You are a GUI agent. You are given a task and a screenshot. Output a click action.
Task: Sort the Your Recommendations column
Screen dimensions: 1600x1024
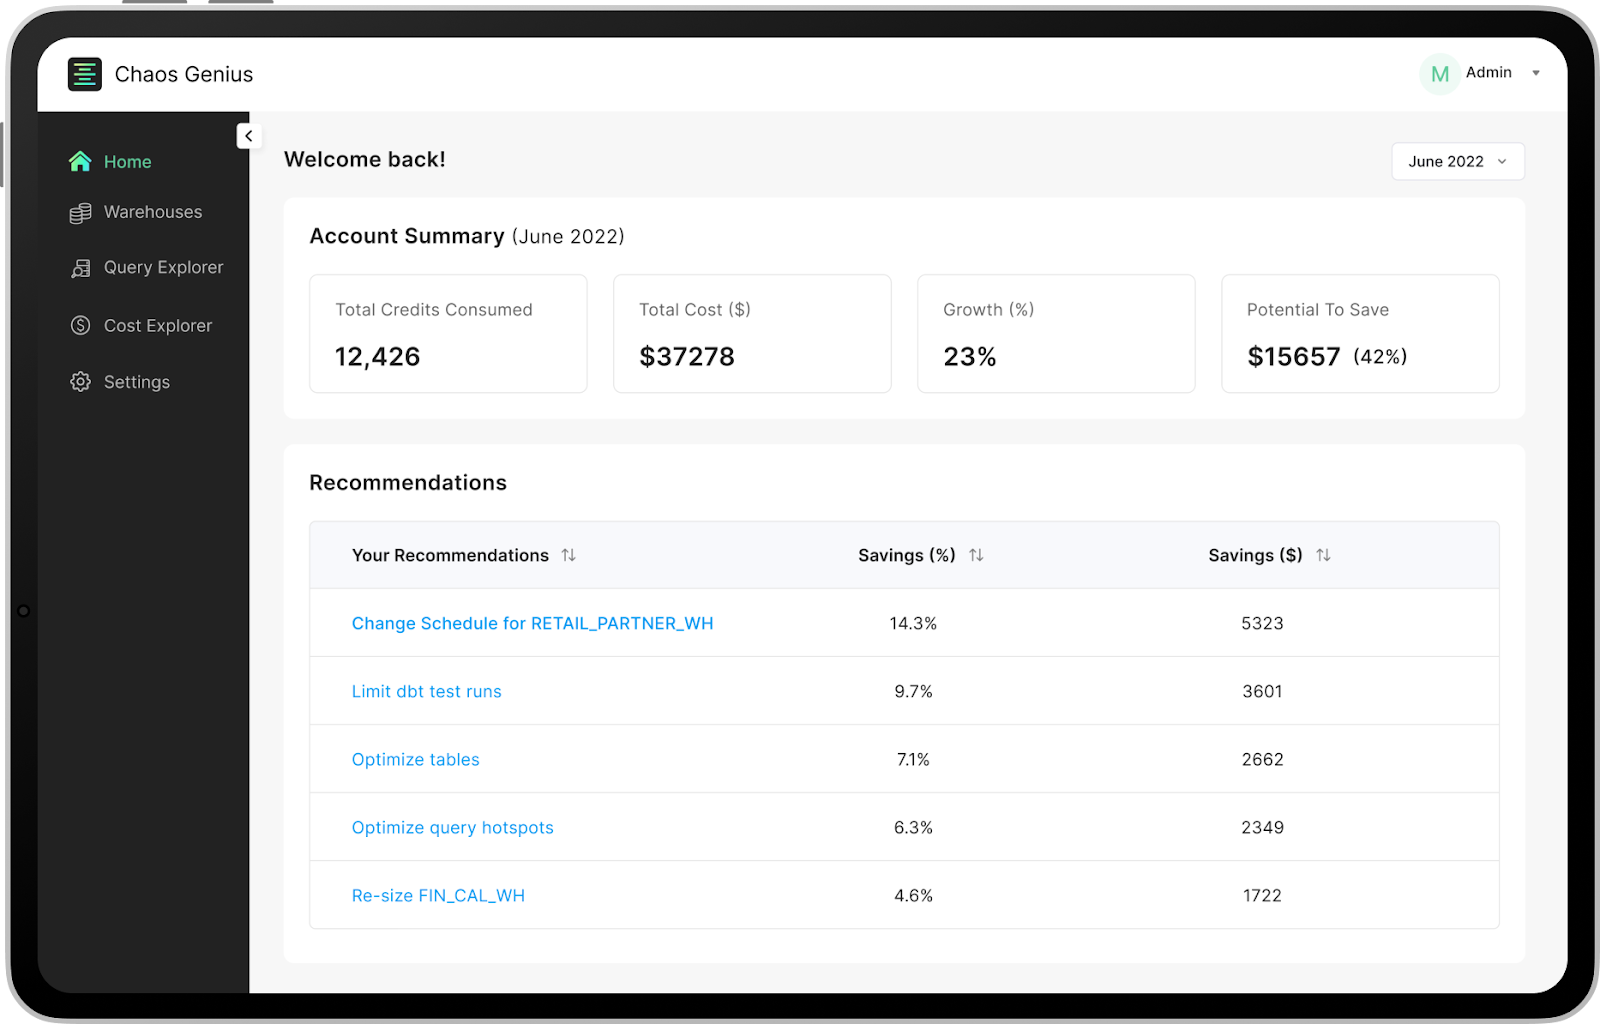coord(569,555)
